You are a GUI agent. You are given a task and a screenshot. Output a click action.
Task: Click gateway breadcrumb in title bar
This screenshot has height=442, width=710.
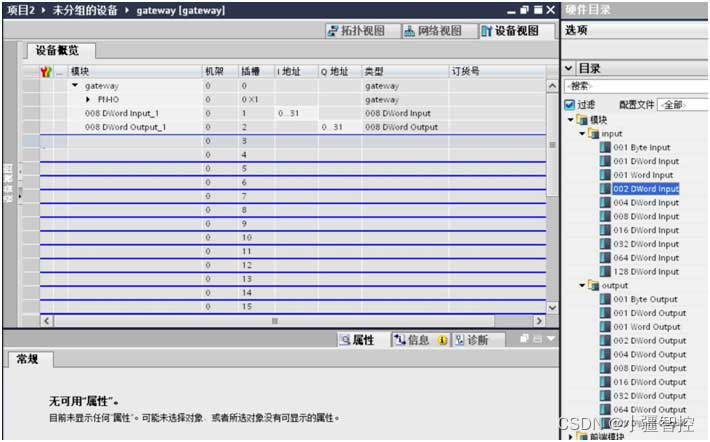click(180, 10)
